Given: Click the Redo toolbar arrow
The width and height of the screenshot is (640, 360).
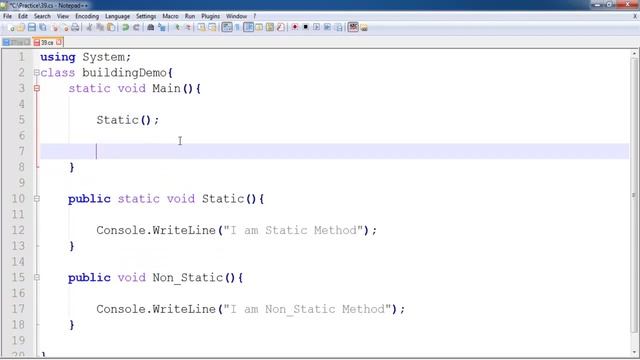Looking at the screenshot, I should 136,27.
